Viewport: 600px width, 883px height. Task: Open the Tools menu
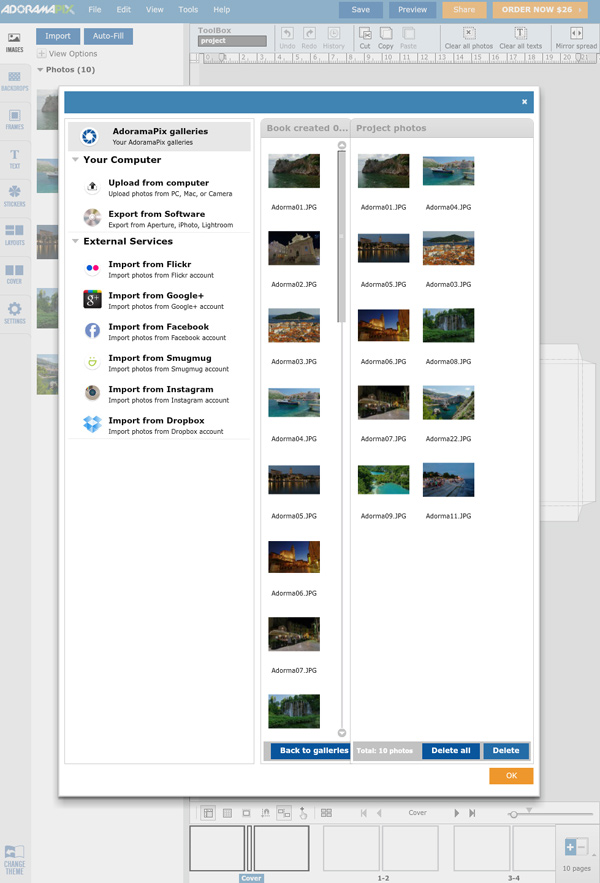188,10
